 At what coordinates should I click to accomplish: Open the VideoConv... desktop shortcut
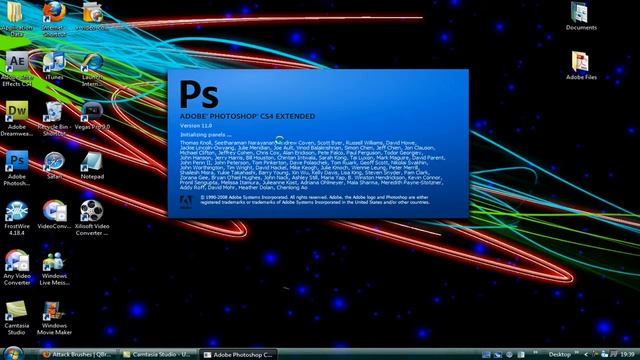point(54,214)
